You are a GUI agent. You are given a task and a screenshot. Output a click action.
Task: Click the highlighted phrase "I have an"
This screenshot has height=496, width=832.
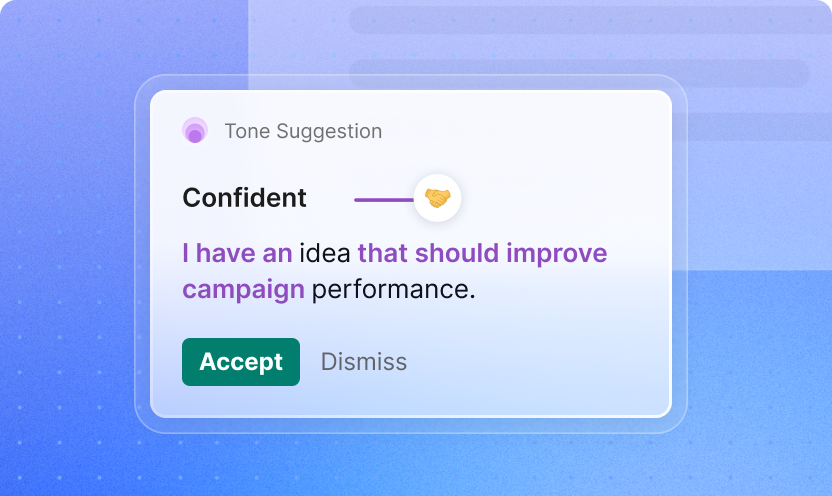click(x=236, y=253)
